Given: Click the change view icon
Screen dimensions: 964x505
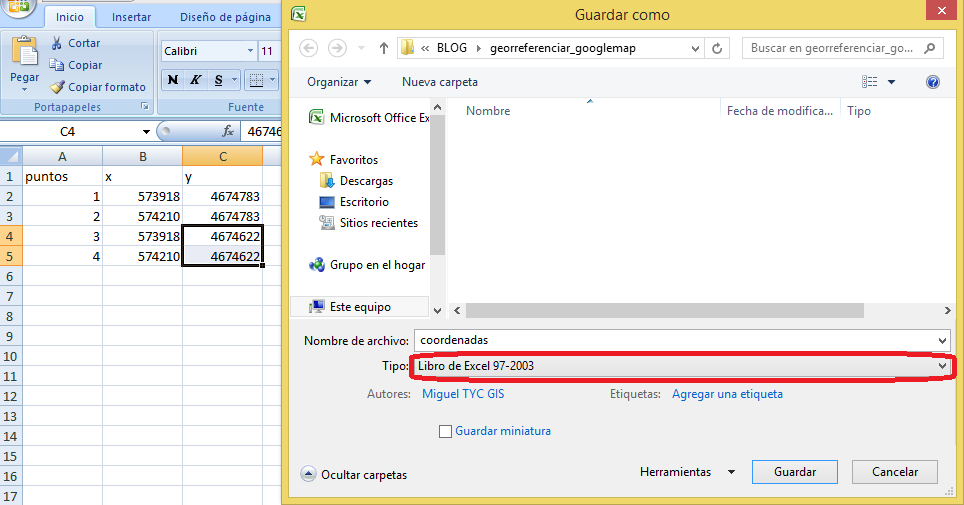Looking at the screenshot, I should point(869,82).
